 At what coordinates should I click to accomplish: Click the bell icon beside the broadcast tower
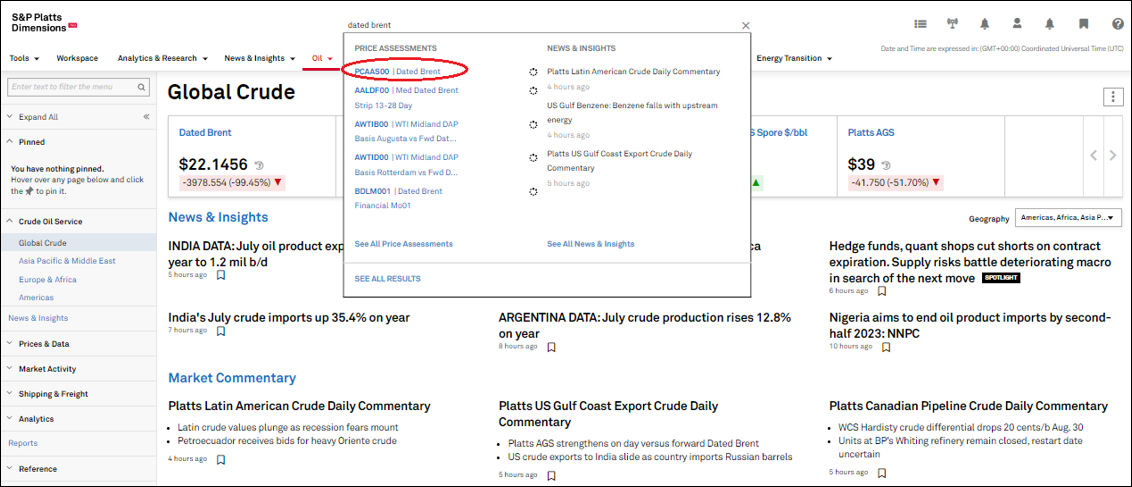[985, 24]
